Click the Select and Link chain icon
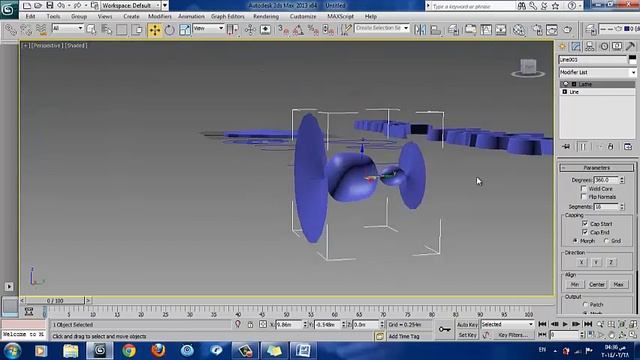 pyautogui.click(x=11, y=30)
